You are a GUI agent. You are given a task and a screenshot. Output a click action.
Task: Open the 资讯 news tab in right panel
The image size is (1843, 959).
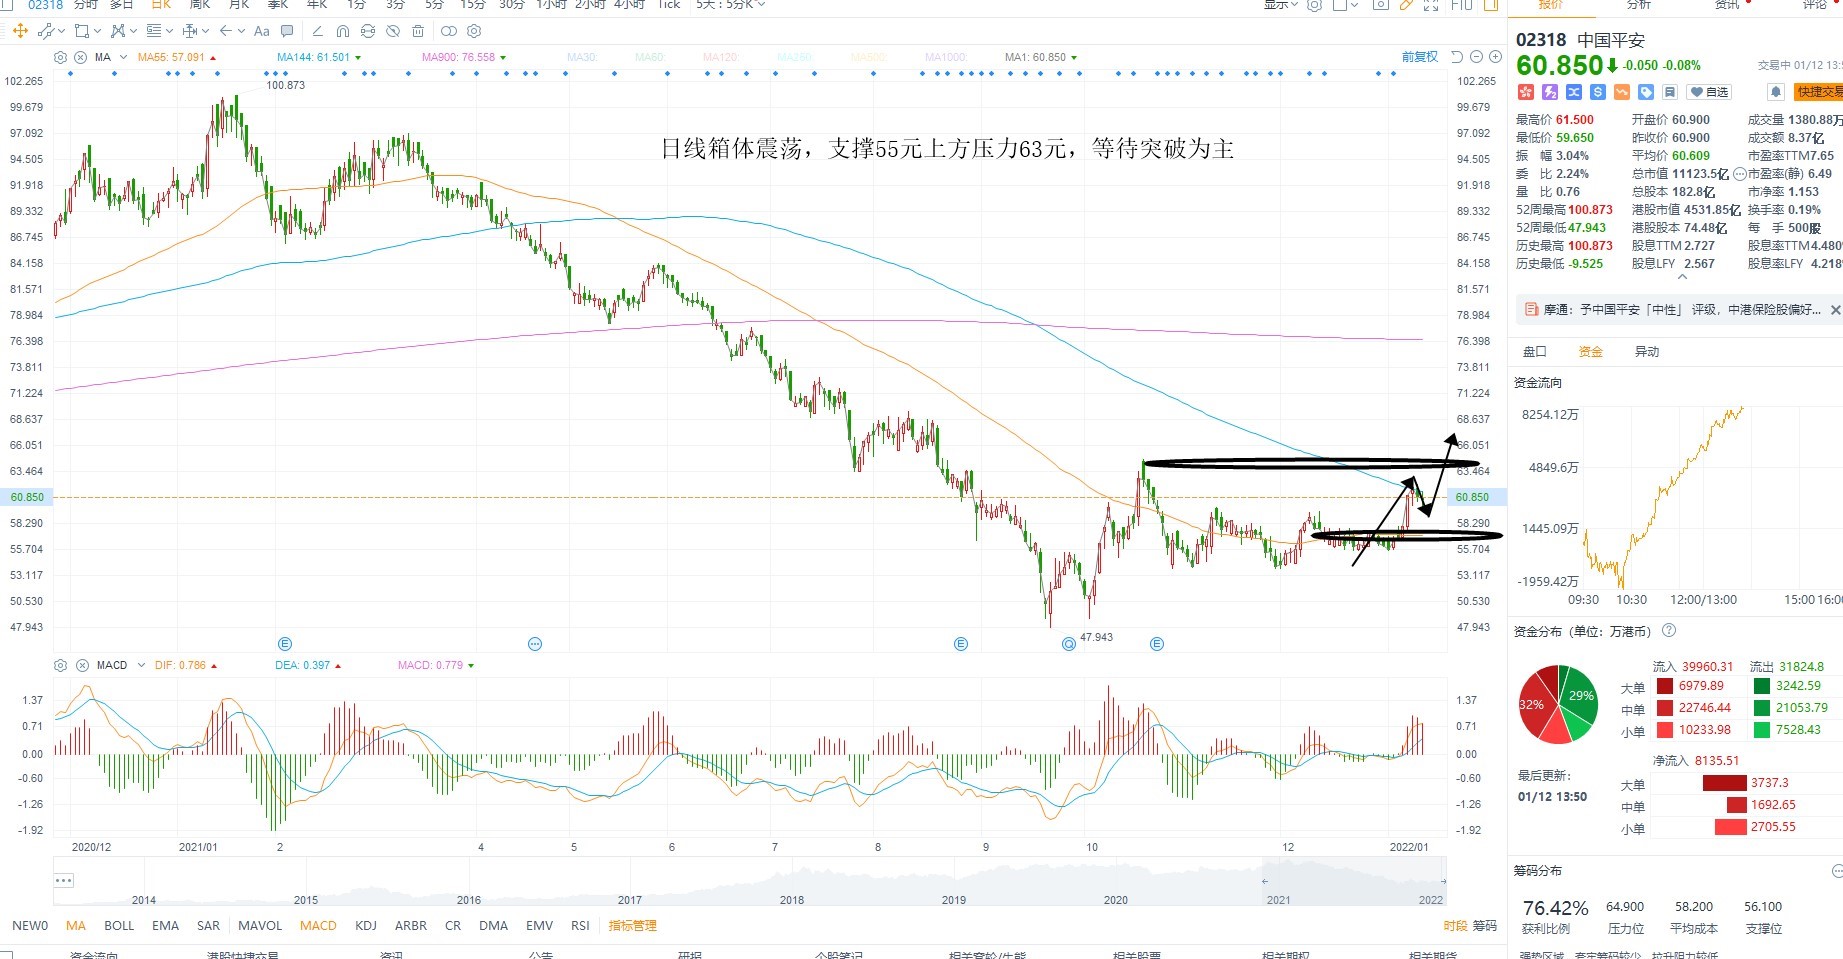[x=1727, y=5]
